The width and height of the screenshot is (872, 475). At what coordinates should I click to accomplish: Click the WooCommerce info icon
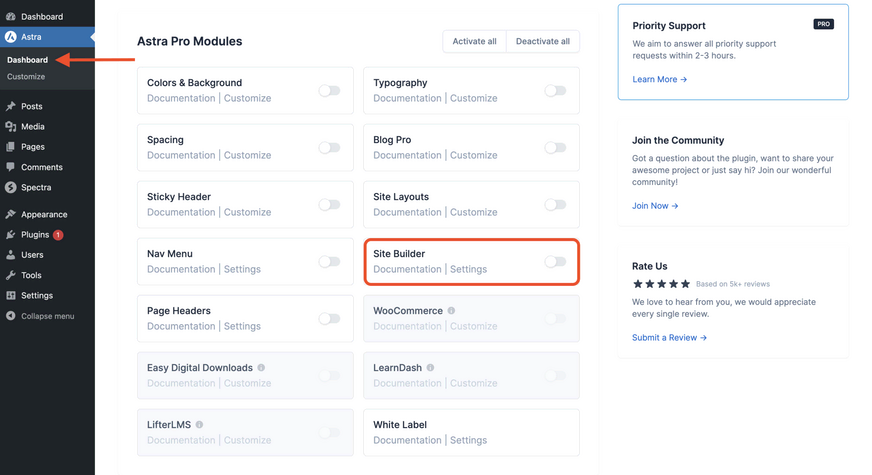(451, 311)
